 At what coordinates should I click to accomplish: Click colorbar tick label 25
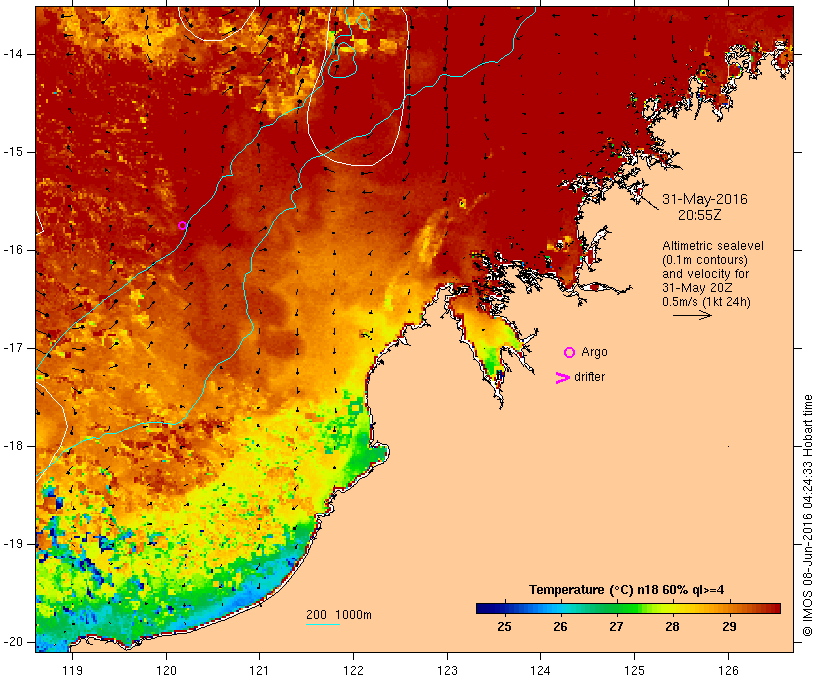[504, 626]
